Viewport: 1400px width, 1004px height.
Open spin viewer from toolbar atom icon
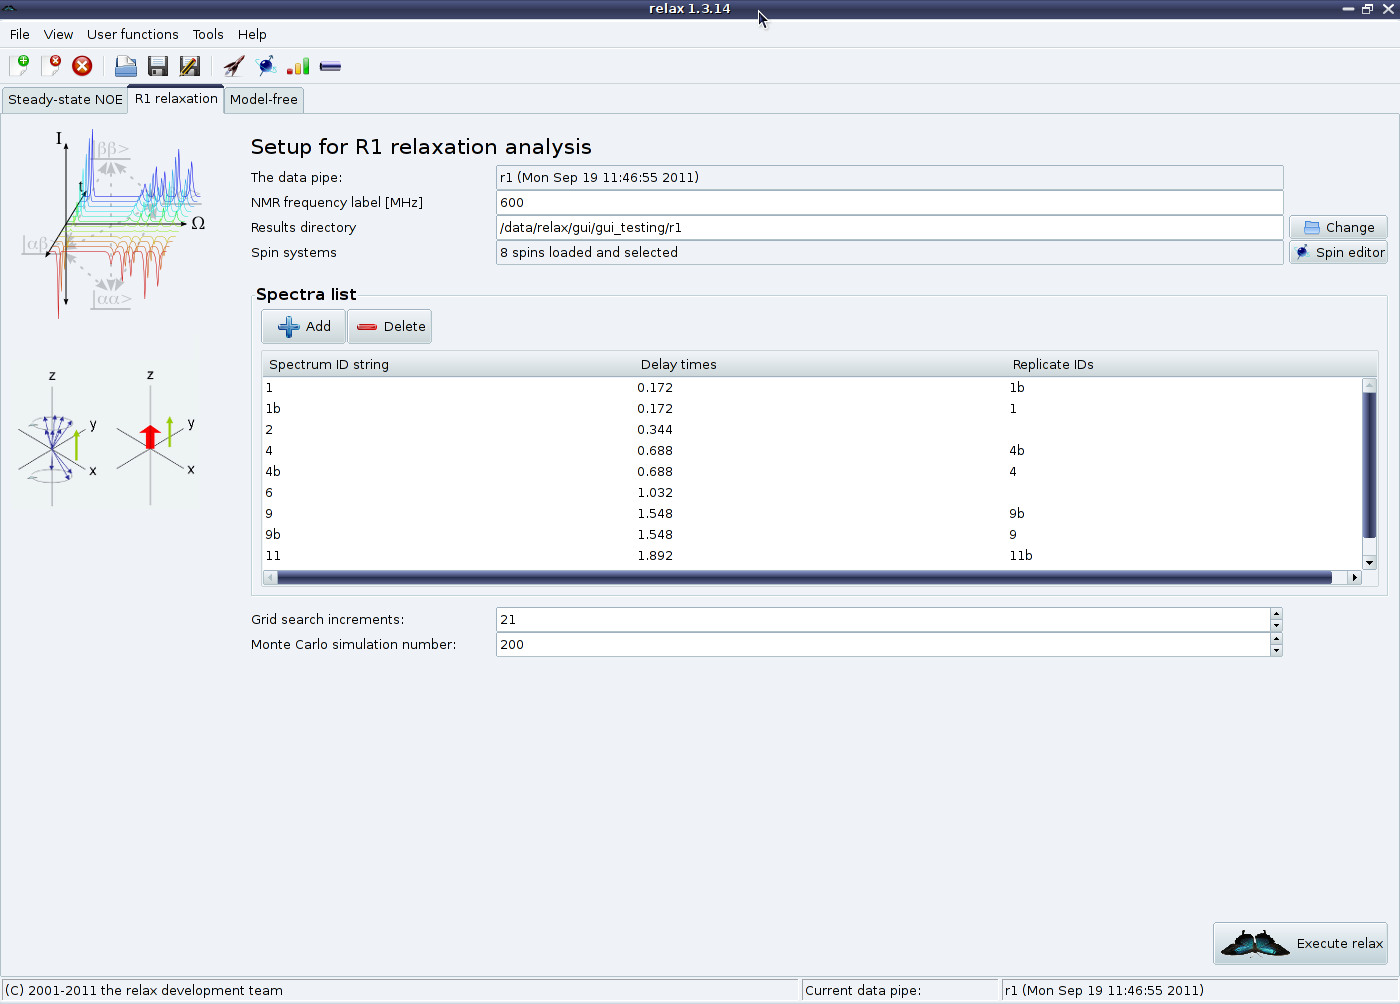(266, 66)
